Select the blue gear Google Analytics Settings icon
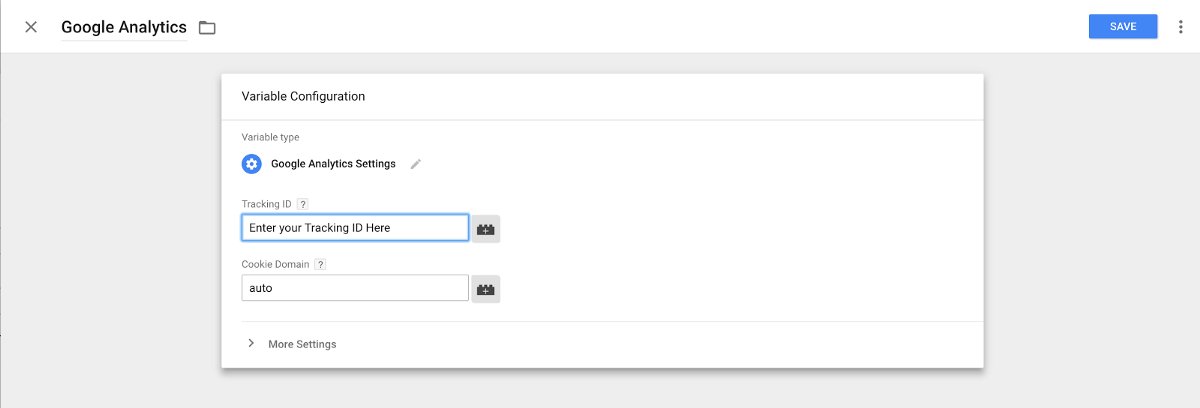The width and height of the screenshot is (1200, 408). [x=251, y=164]
